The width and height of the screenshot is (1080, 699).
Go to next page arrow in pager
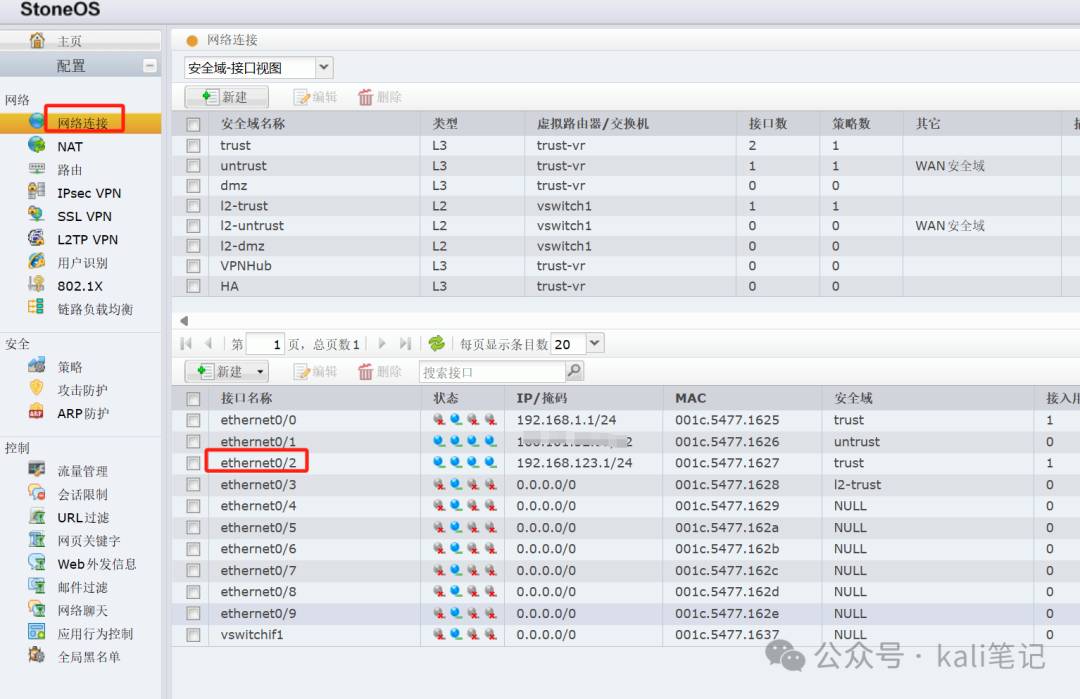click(x=382, y=343)
